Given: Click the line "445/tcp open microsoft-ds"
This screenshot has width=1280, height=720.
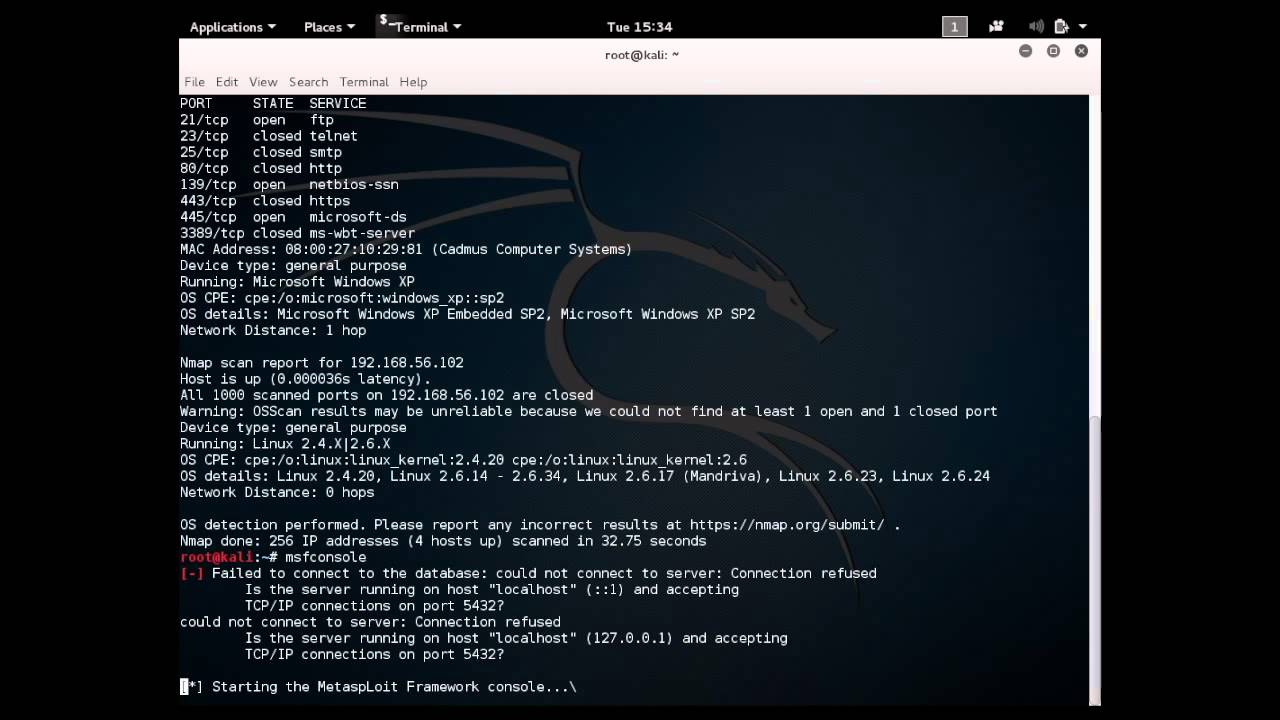Looking at the screenshot, I should pos(293,217).
